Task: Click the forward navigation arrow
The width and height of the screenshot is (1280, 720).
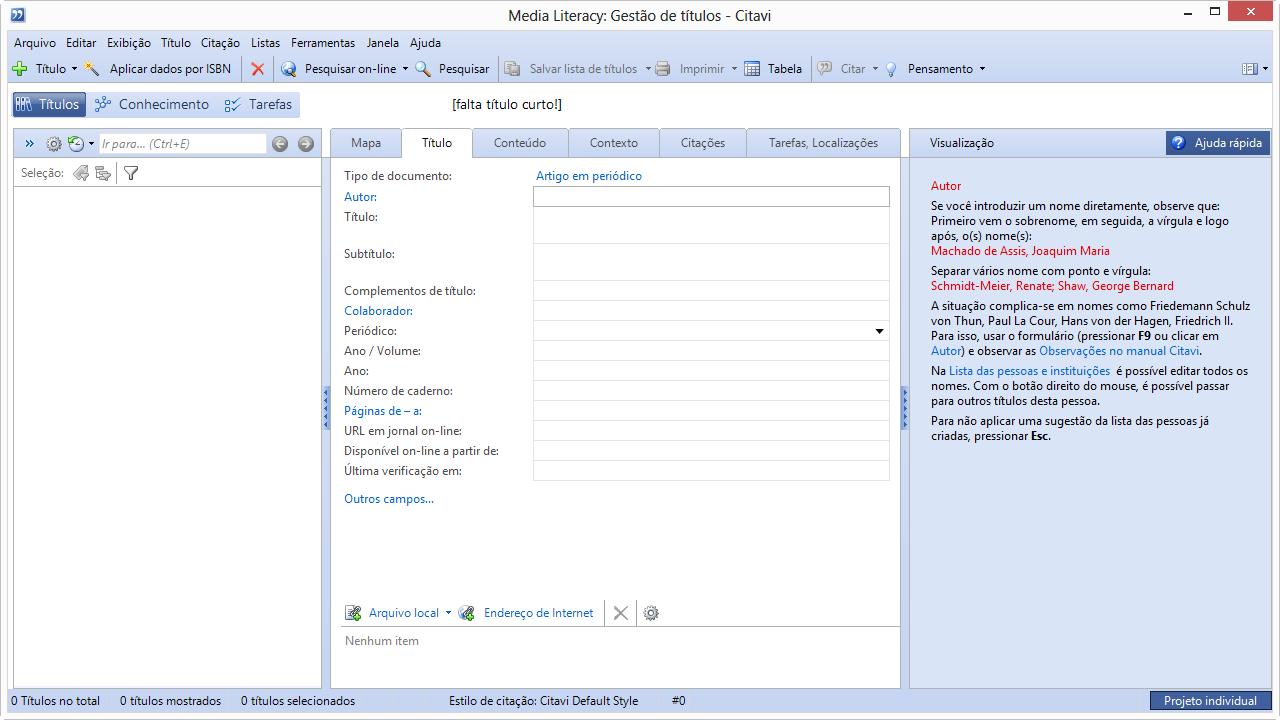Action: click(306, 144)
